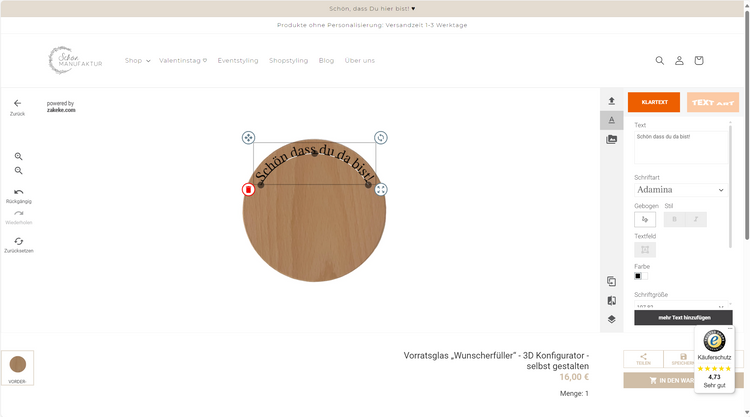Toggle the Gebogen curved text option
The width and height of the screenshot is (750, 417).
pyautogui.click(x=645, y=219)
